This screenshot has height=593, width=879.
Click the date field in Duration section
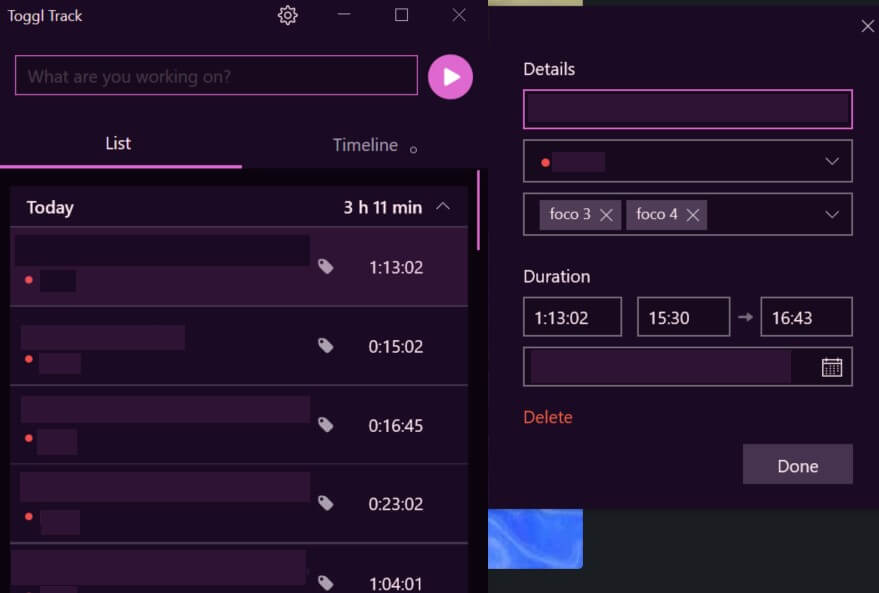pyautogui.click(x=688, y=367)
